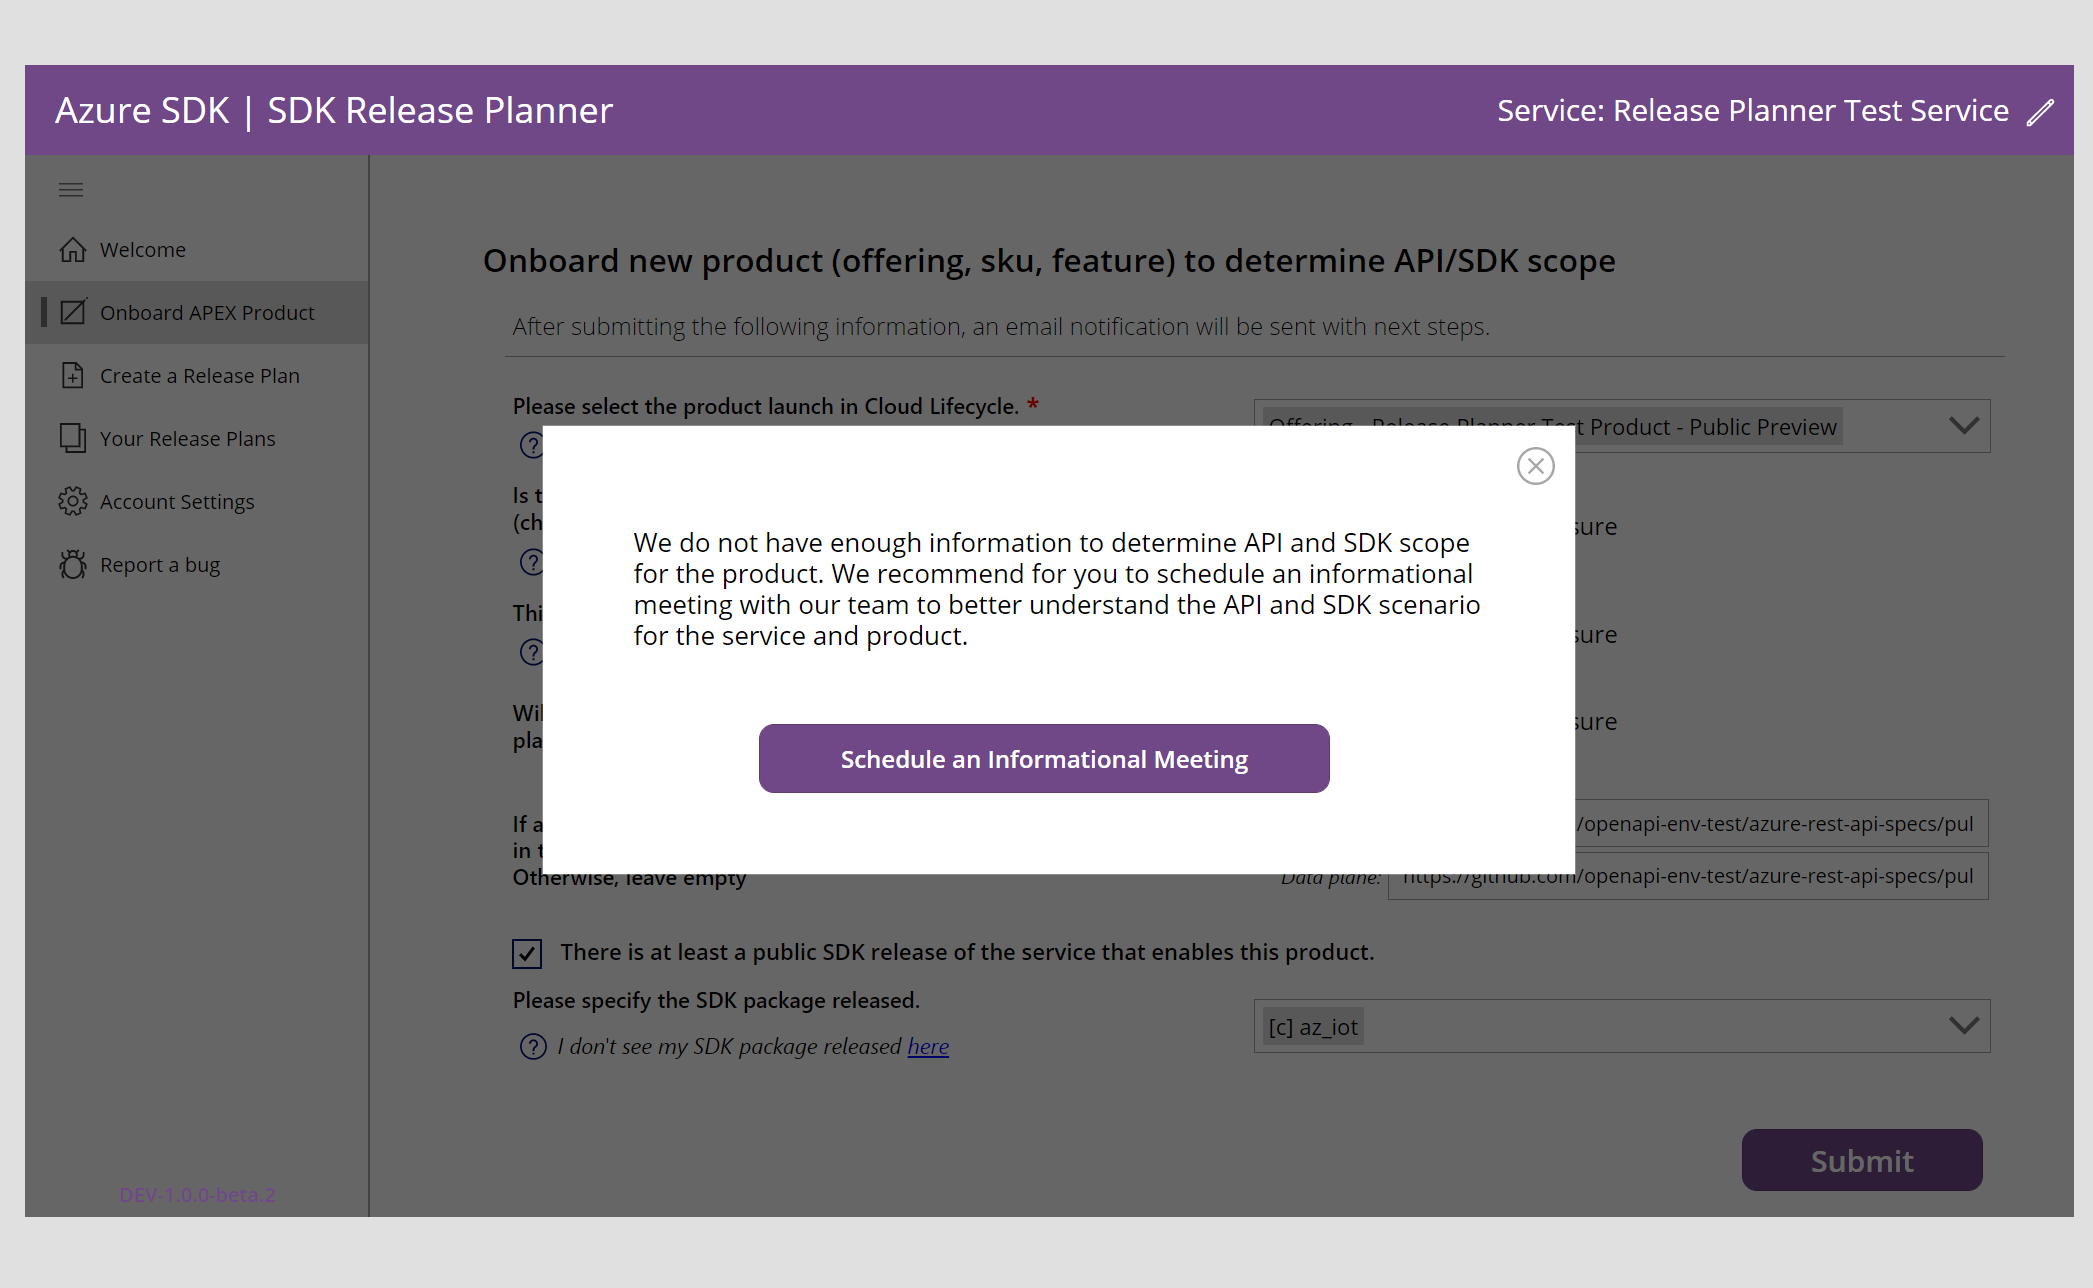Select the Onboard APEX Product pencil icon

tap(73, 312)
